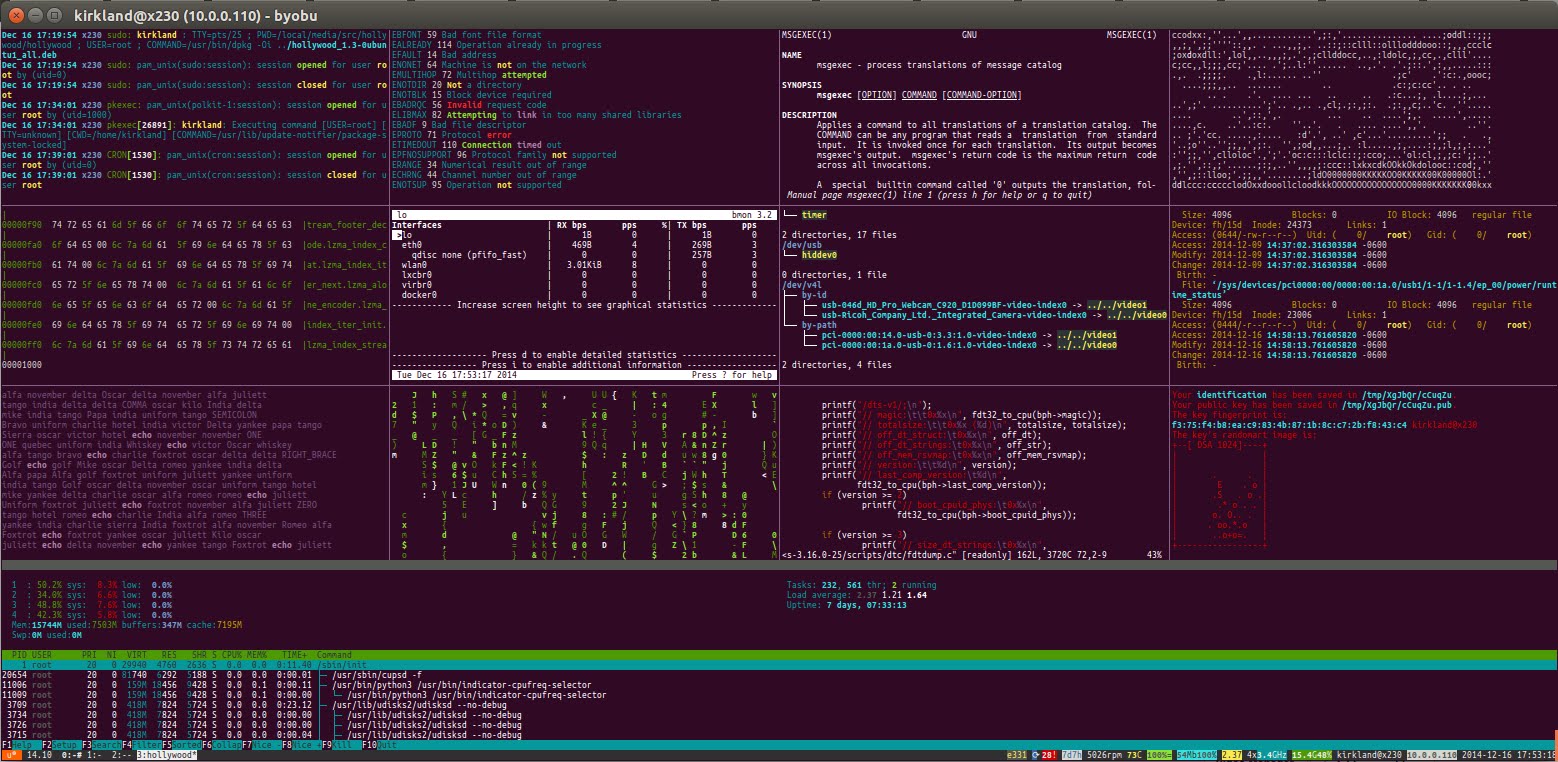Switch to the 3:hollywood byobu window tab
The image size is (1558, 762).
coord(166,754)
